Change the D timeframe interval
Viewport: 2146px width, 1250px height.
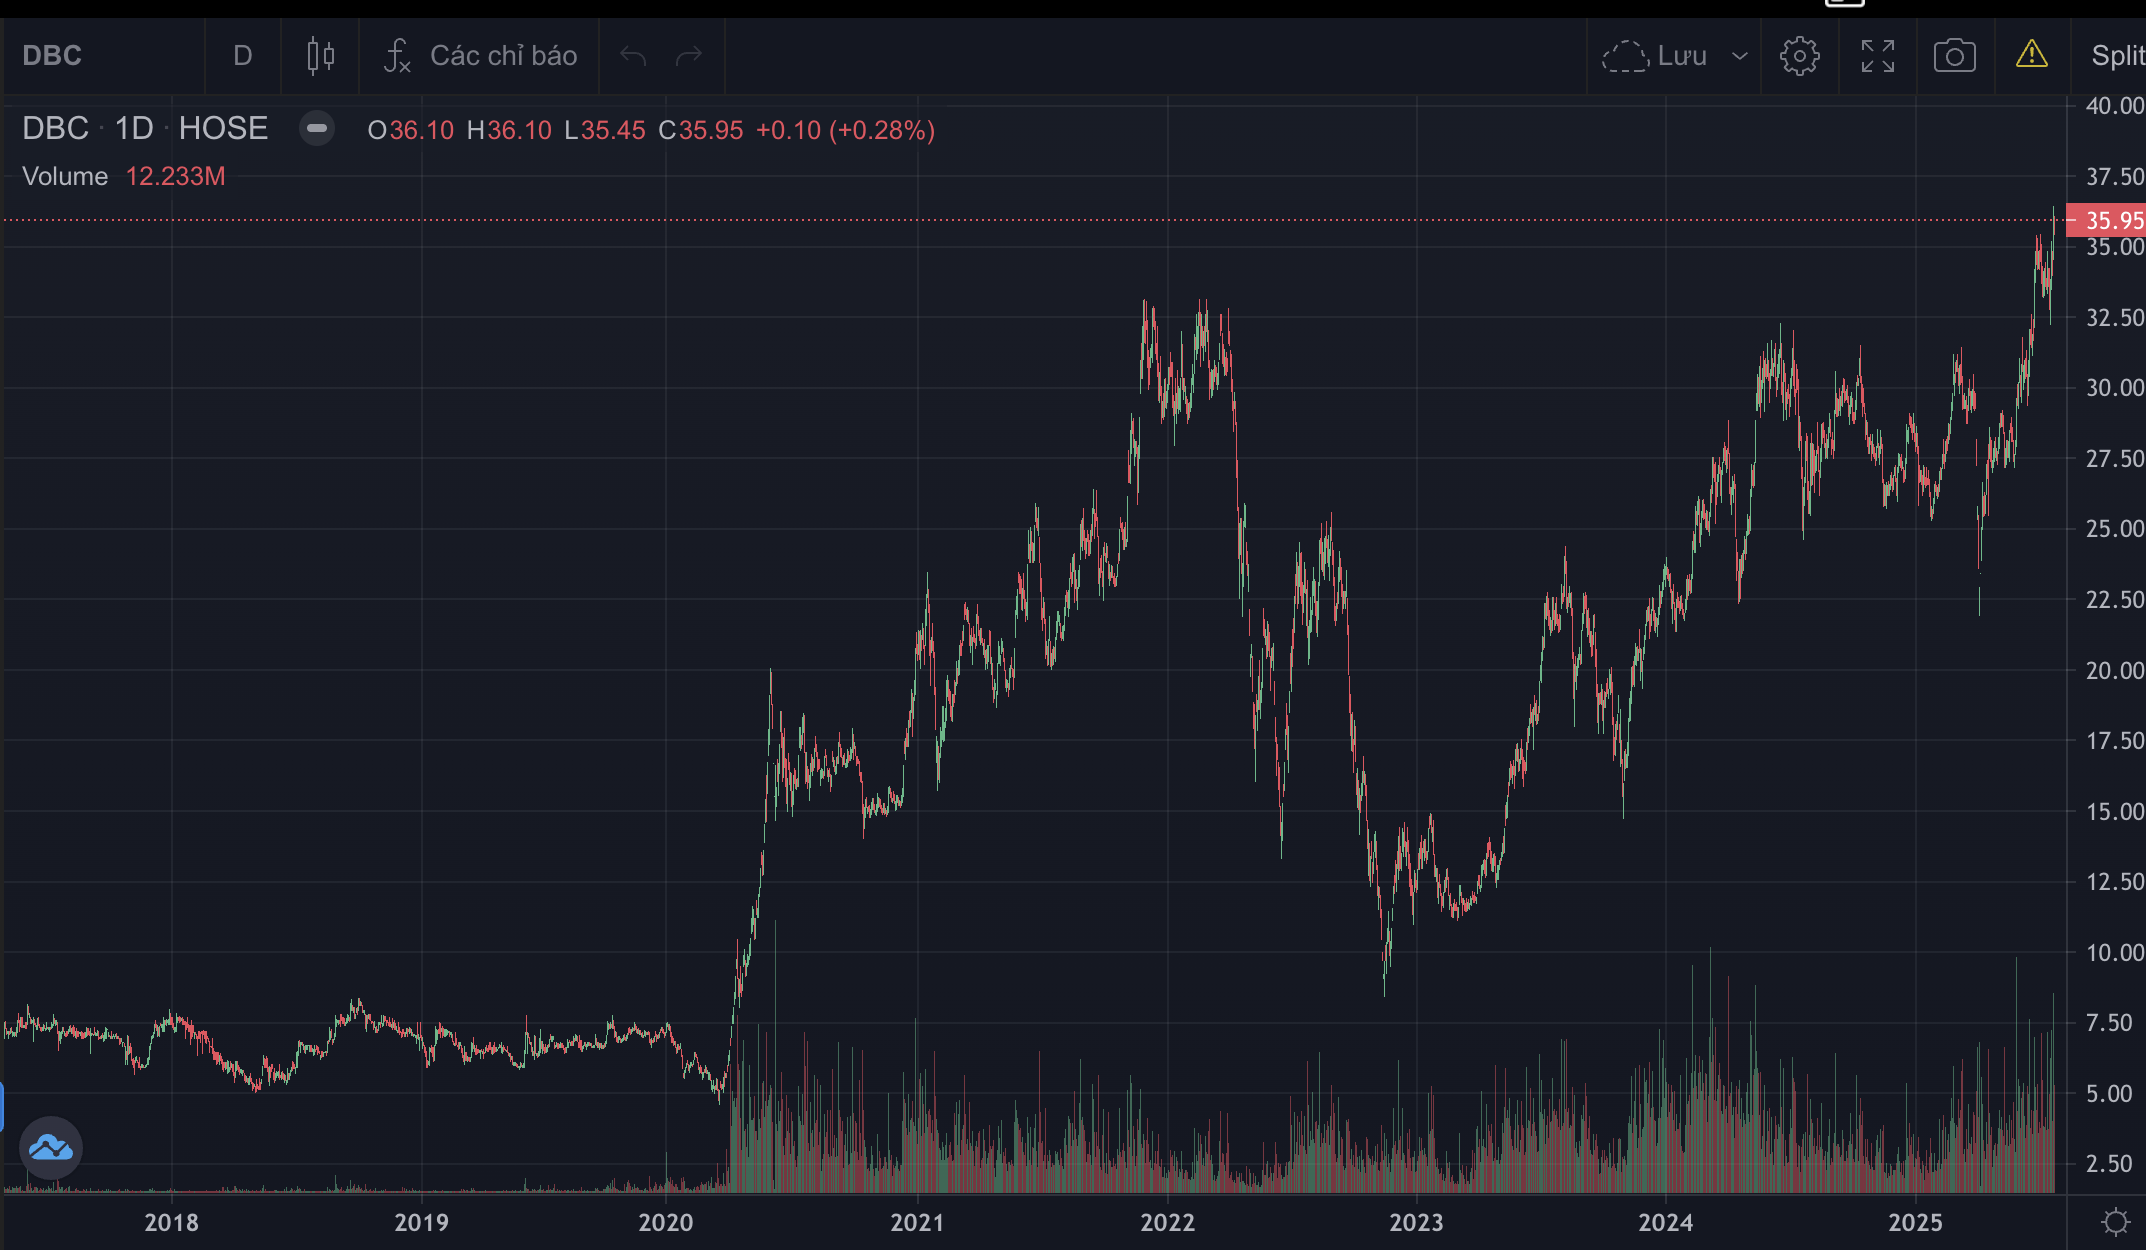[x=242, y=56]
